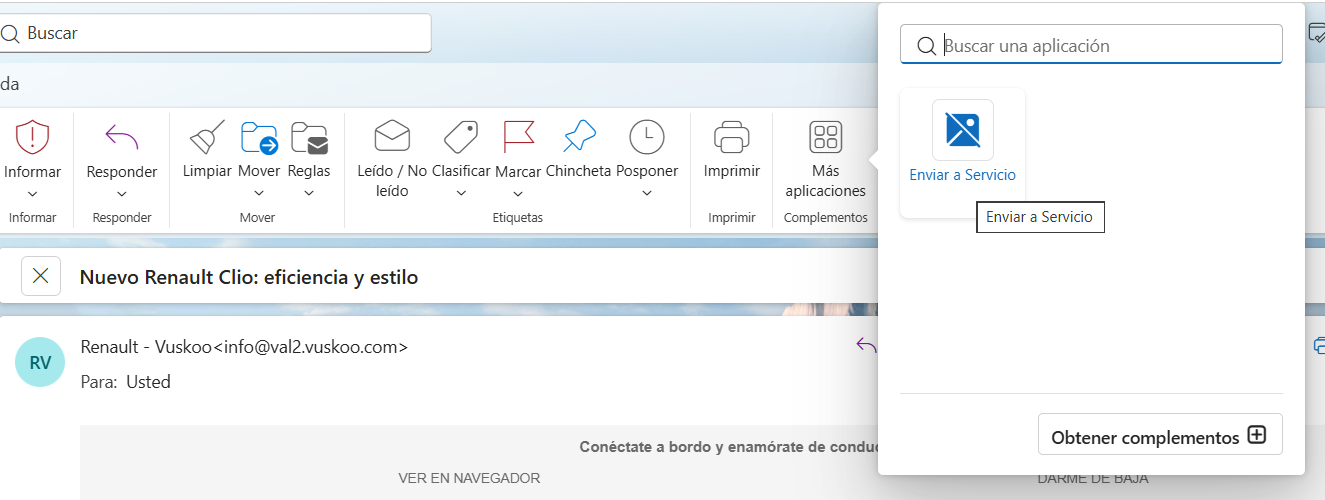The width and height of the screenshot is (1325, 500).
Task: Click the DARME DE BAJA link
Action: coord(1093,478)
